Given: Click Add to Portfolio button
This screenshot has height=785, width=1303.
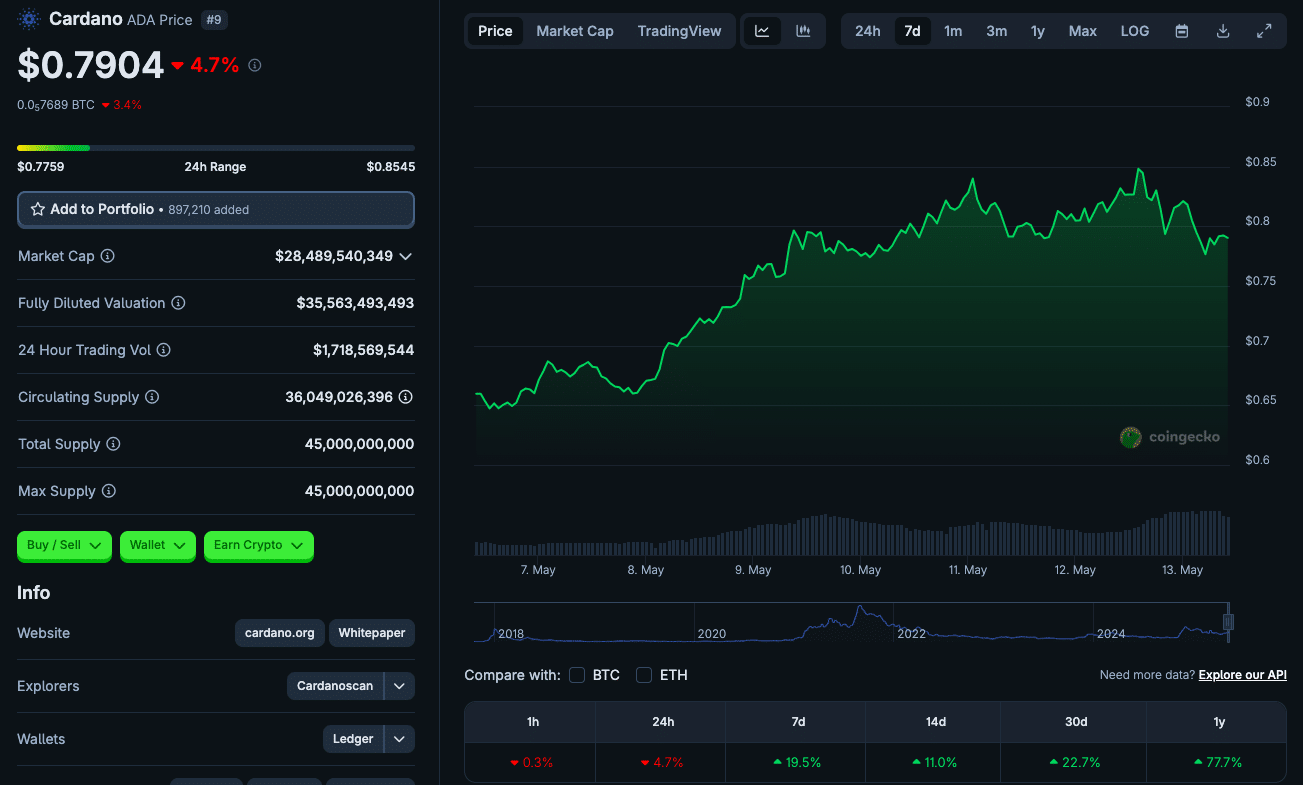Looking at the screenshot, I should click(x=216, y=210).
